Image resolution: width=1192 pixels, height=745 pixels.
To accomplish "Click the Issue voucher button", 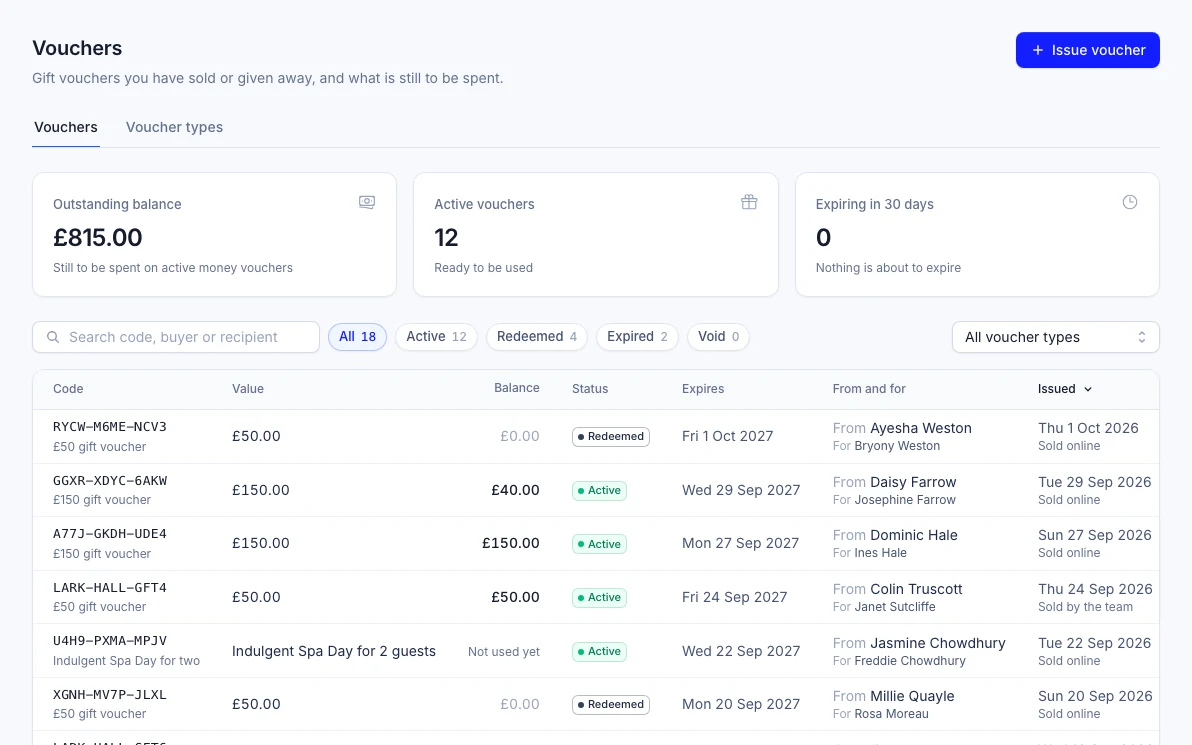I will pyautogui.click(x=1087, y=50).
